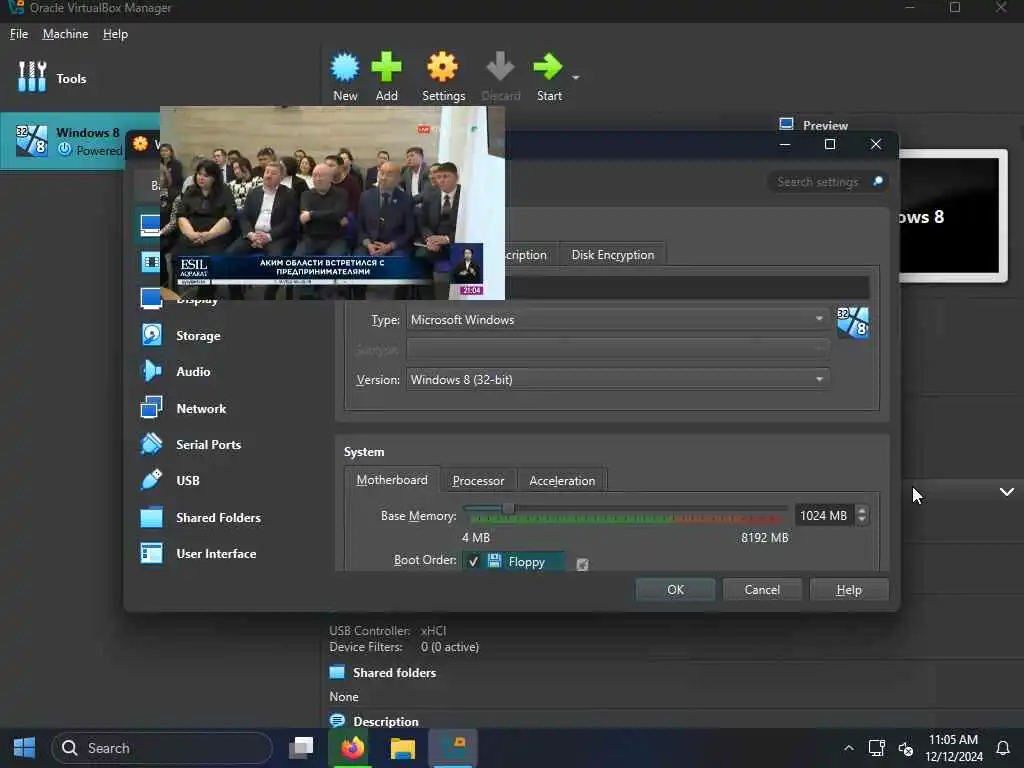Select the Windows 8 virtual machine entry
This screenshot has height=768, width=1024.
tap(80, 141)
